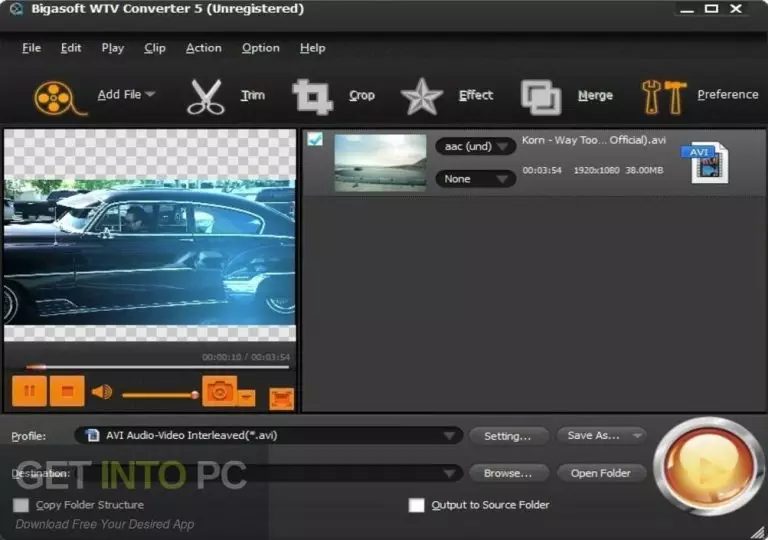
Task: Seek on the video progress bar
Action: [x=158, y=367]
